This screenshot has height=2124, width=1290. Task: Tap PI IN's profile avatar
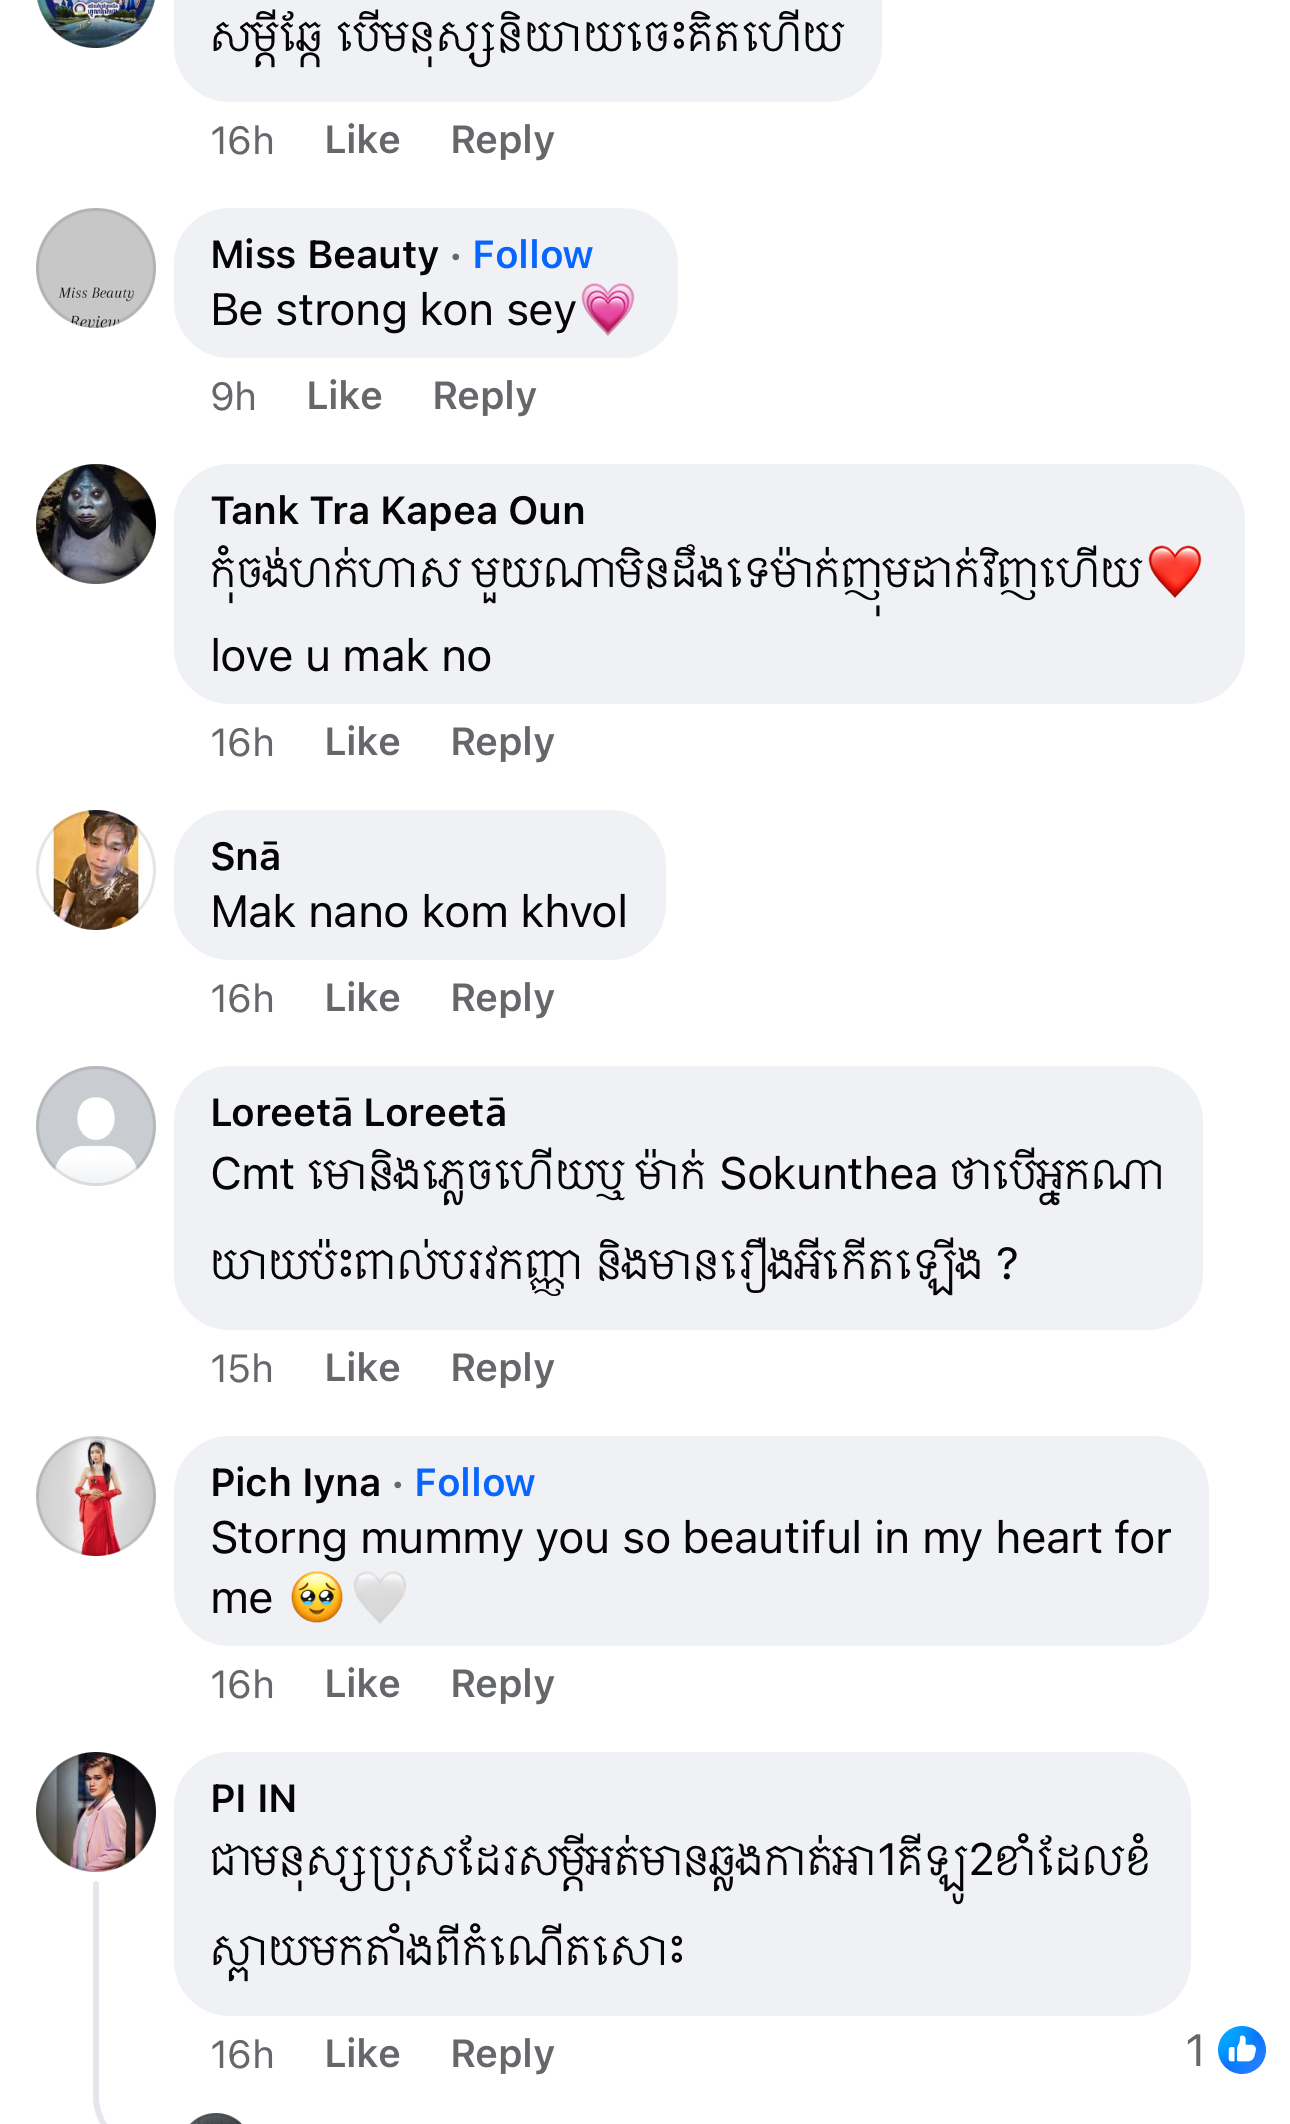96,1812
